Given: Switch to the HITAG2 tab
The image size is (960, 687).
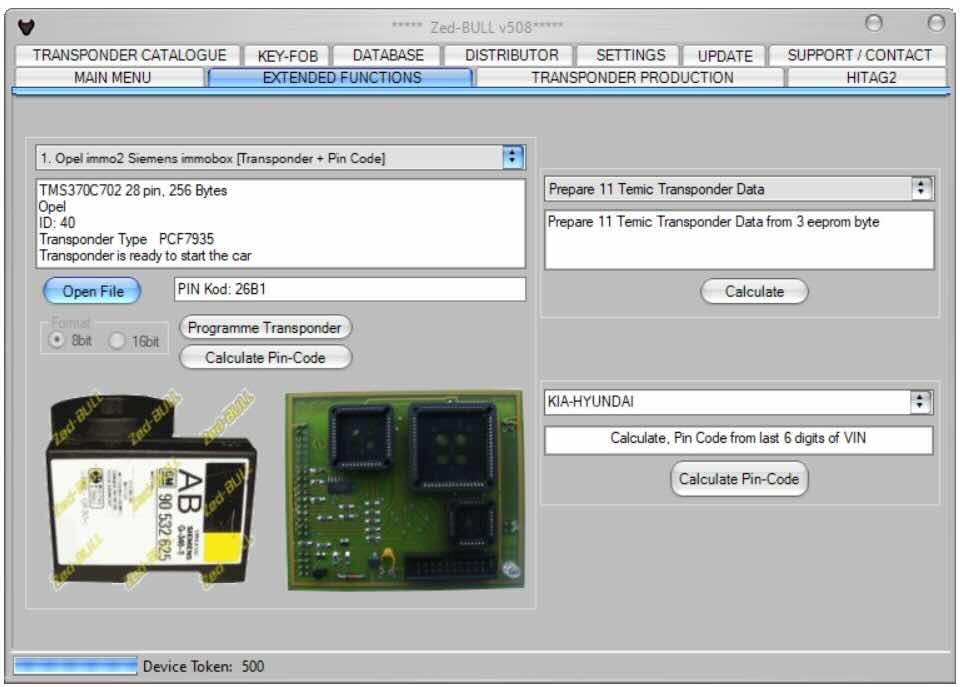Looking at the screenshot, I should (870, 78).
